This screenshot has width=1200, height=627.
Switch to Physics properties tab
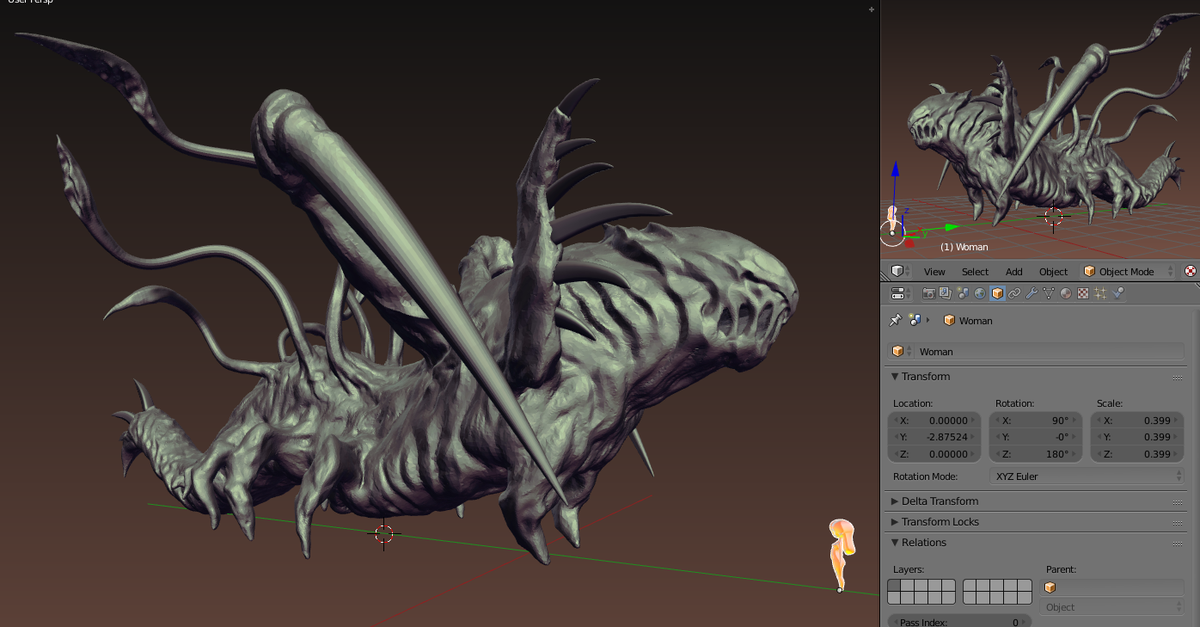click(x=1118, y=294)
